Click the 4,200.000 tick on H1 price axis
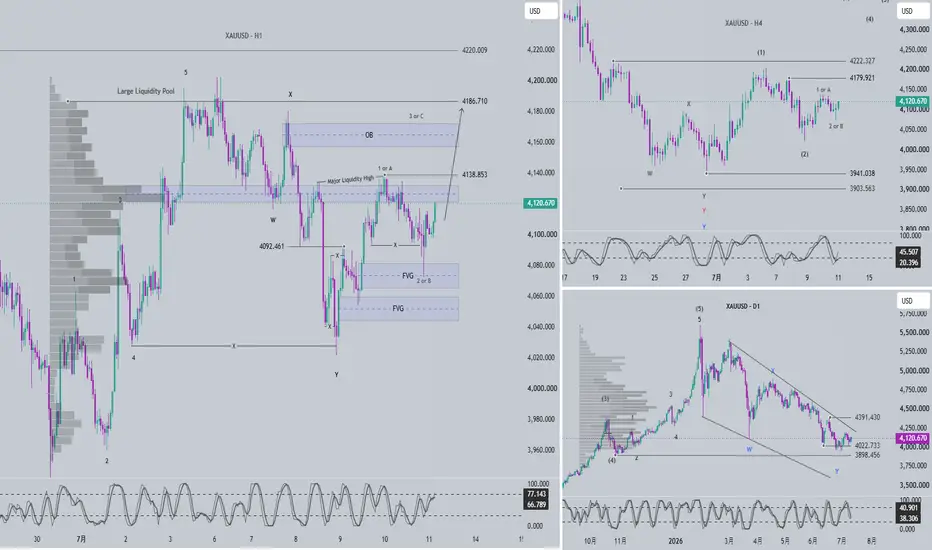The image size is (932, 550). [x=542, y=80]
